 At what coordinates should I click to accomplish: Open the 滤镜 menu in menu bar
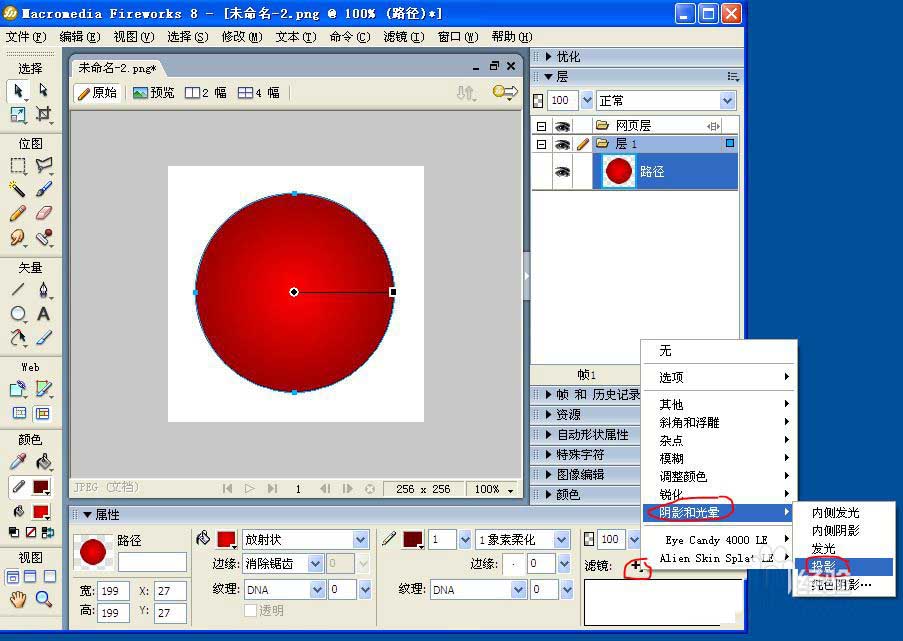[x=404, y=37]
